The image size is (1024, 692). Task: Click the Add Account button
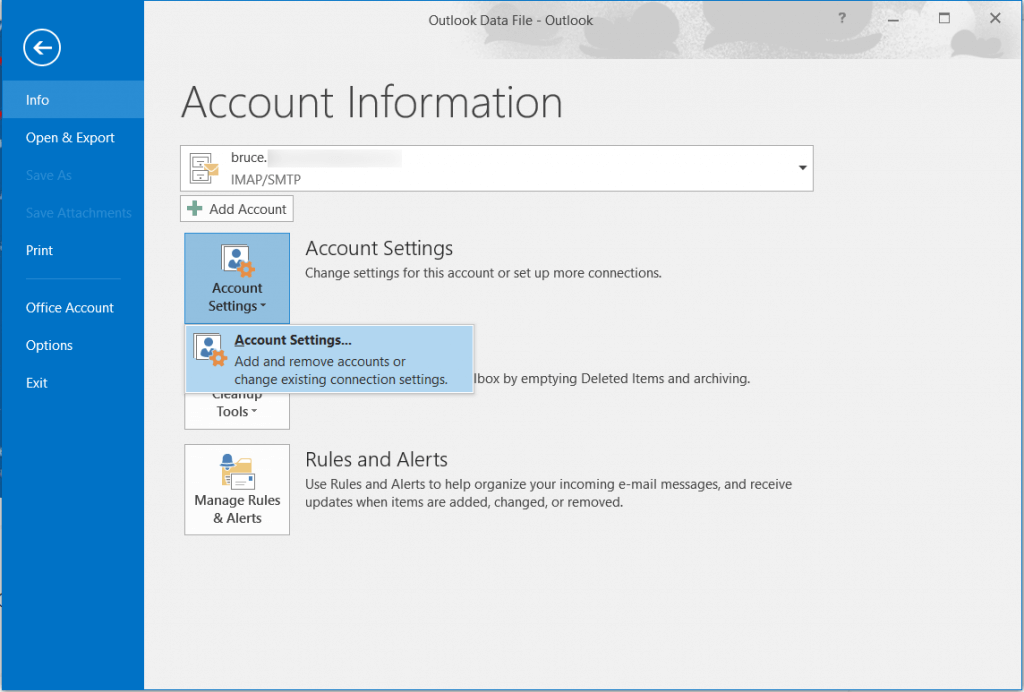click(236, 208)
